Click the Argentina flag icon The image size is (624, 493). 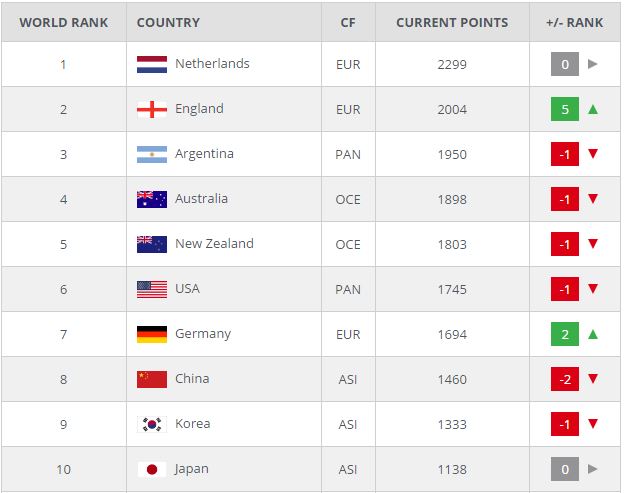[x=152, y=154]
